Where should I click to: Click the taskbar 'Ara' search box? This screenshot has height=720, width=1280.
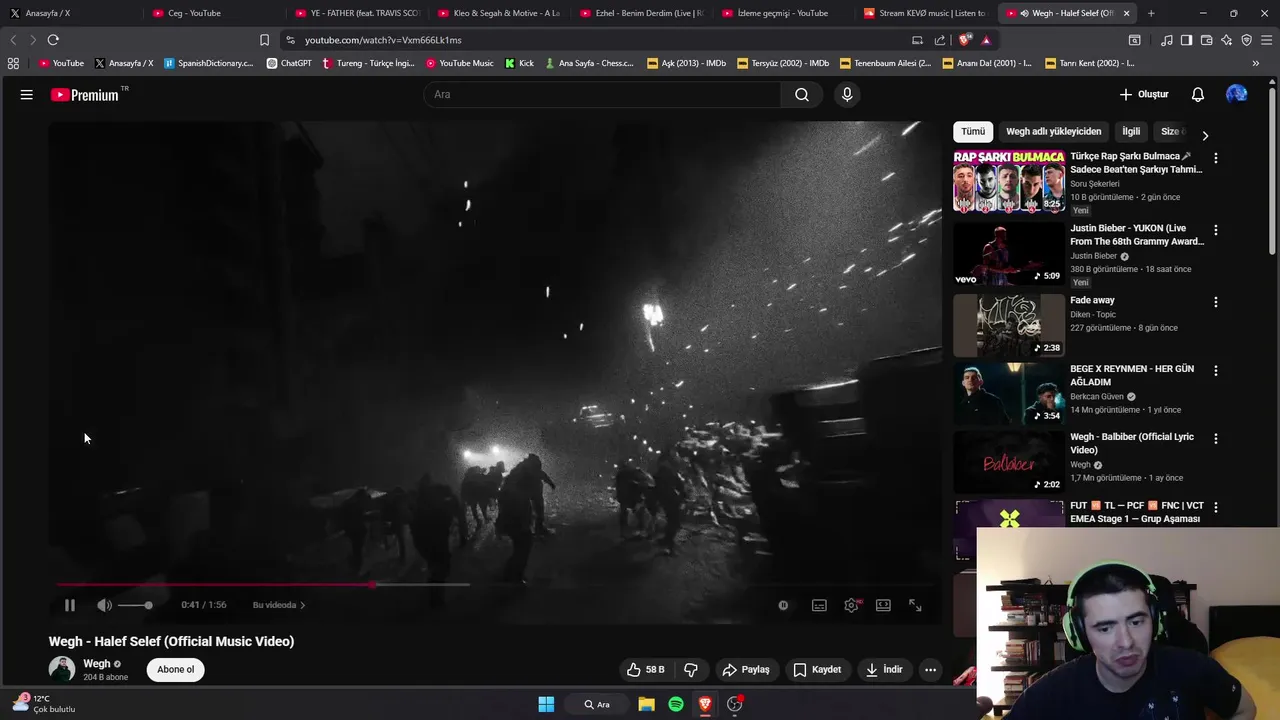pos(597,704)
